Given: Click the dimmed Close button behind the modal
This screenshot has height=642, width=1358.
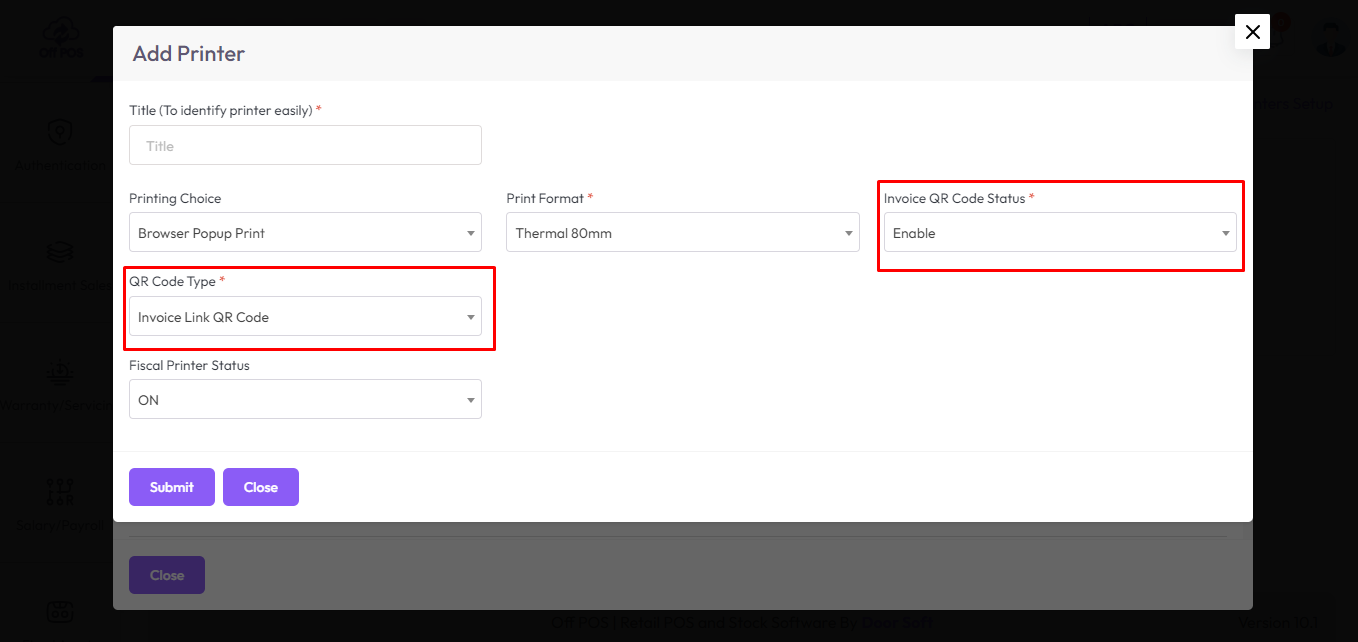Looking at the screenshot, I should tap(167, 575).
